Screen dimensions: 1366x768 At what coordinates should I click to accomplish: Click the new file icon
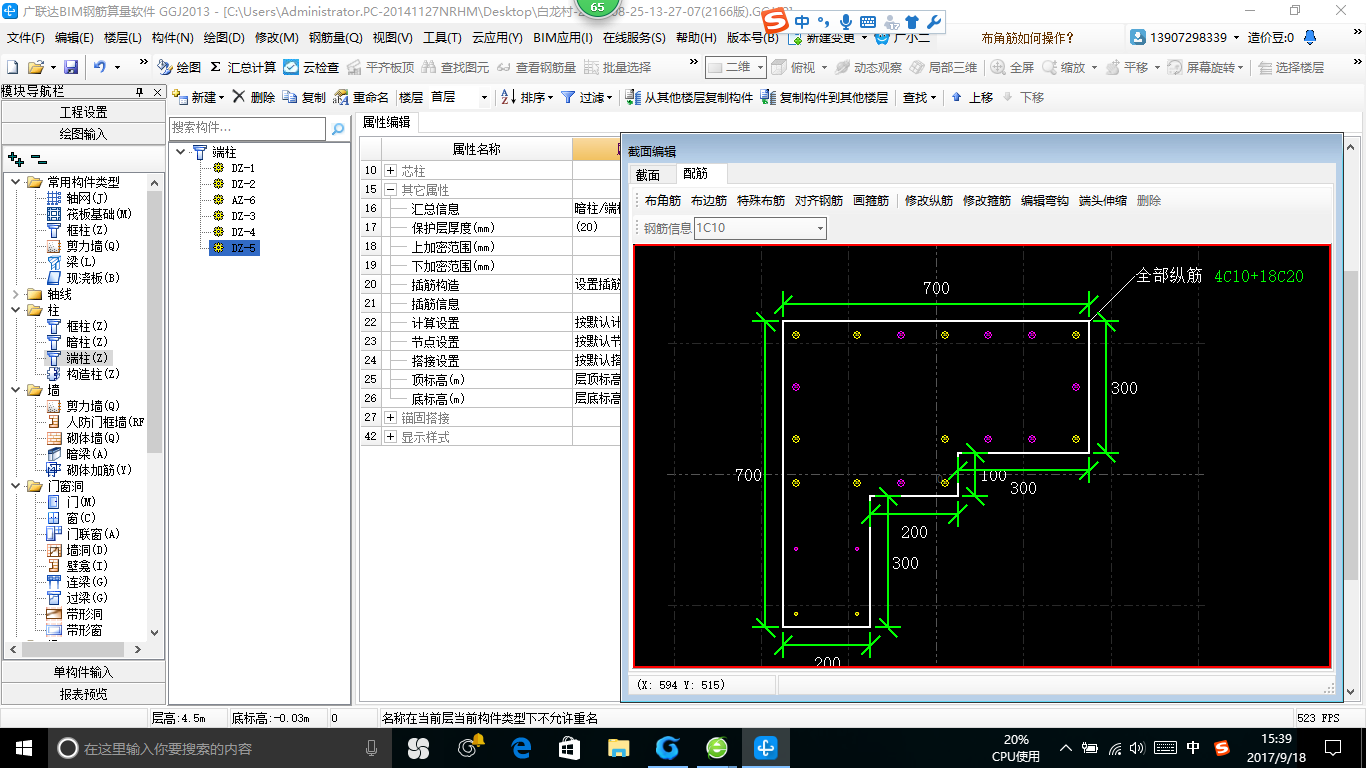pyautogui.click(x=13, y=67)
